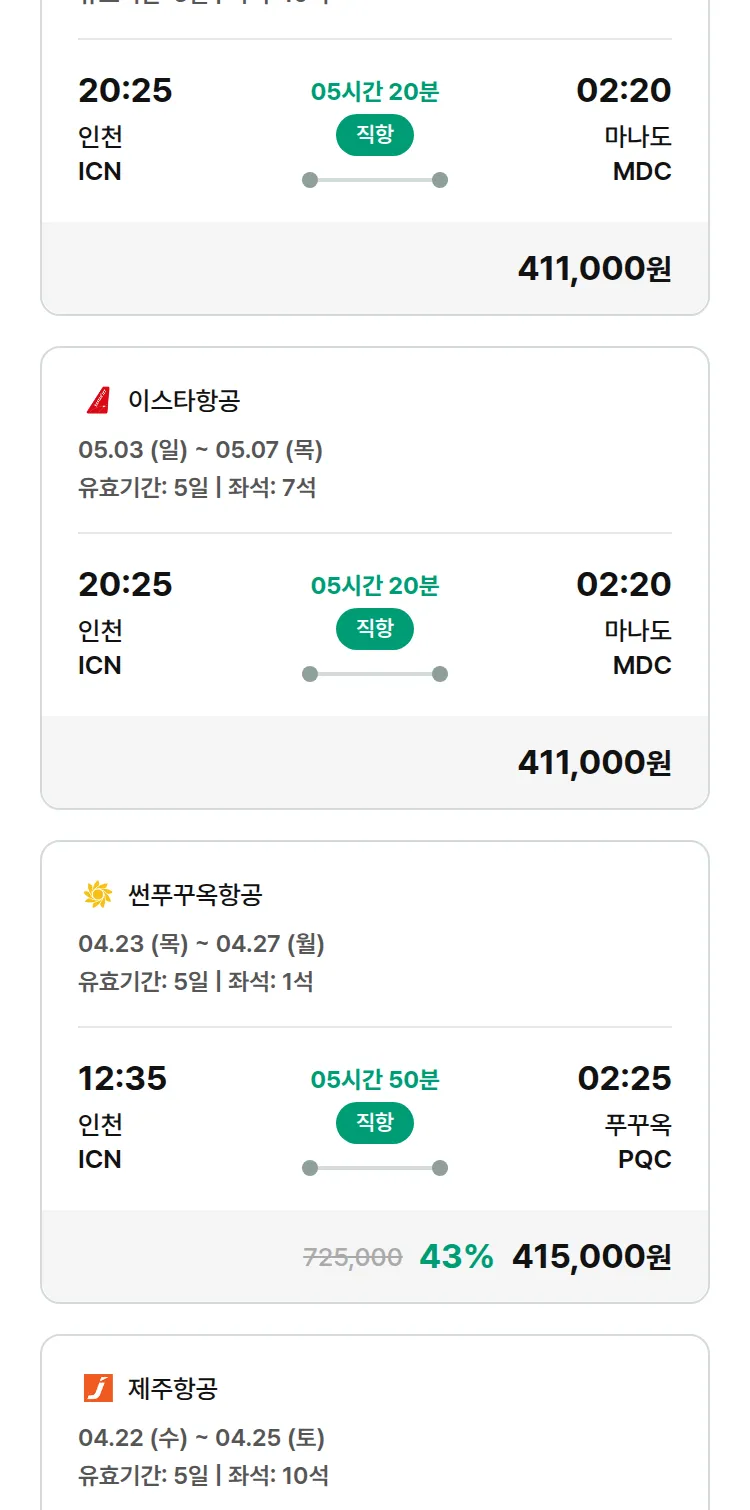Image resolution: width=750 pixels, height=1510 pixels.
Task: Click the route line in the 푸꾸옥 flight card
Action: [375, 1168]
